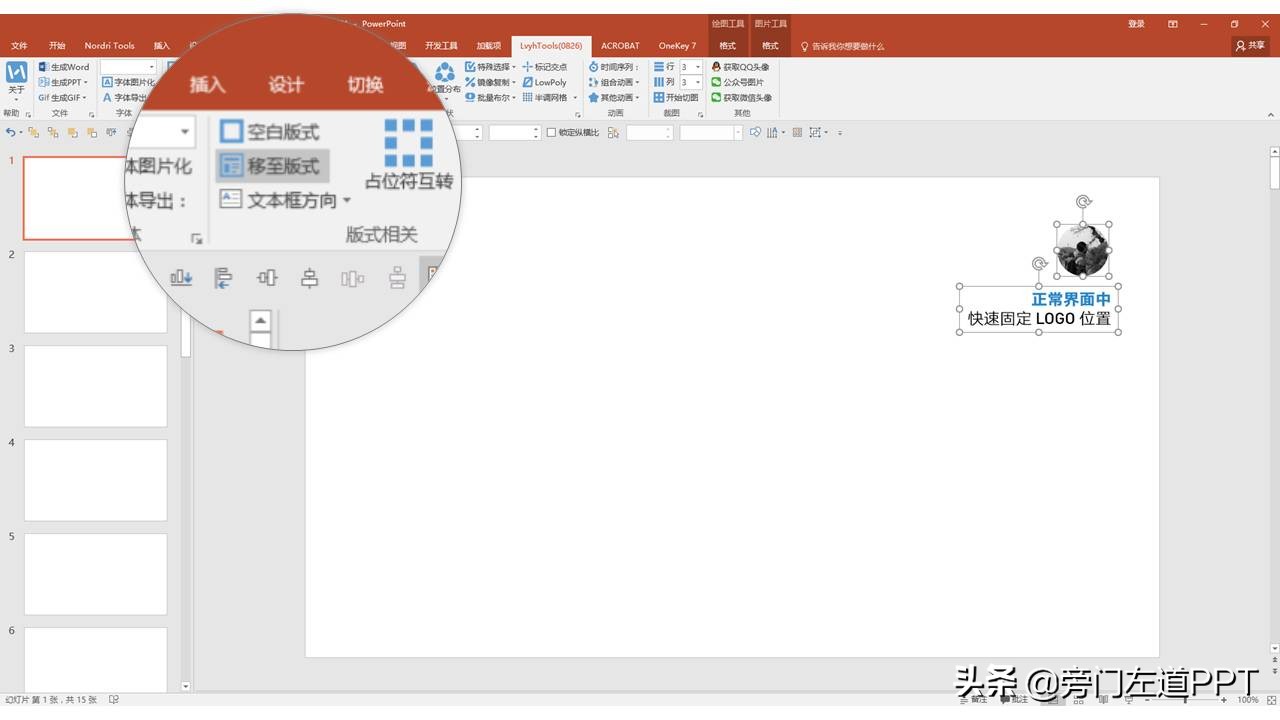This screenshot has height=720, width=1280.
Task: Expand the 特殊选择 dropdown
Action: [x=490, y=67]
